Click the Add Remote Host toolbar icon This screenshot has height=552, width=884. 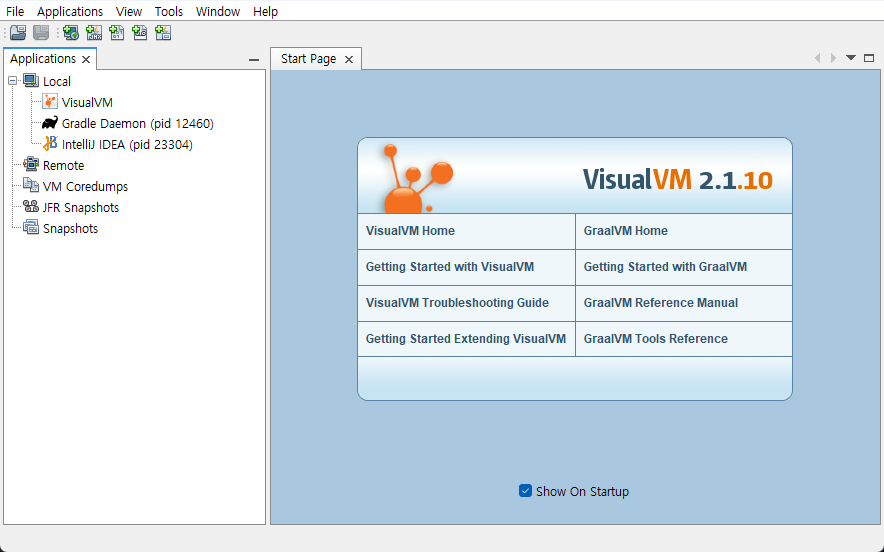(71, 33)
